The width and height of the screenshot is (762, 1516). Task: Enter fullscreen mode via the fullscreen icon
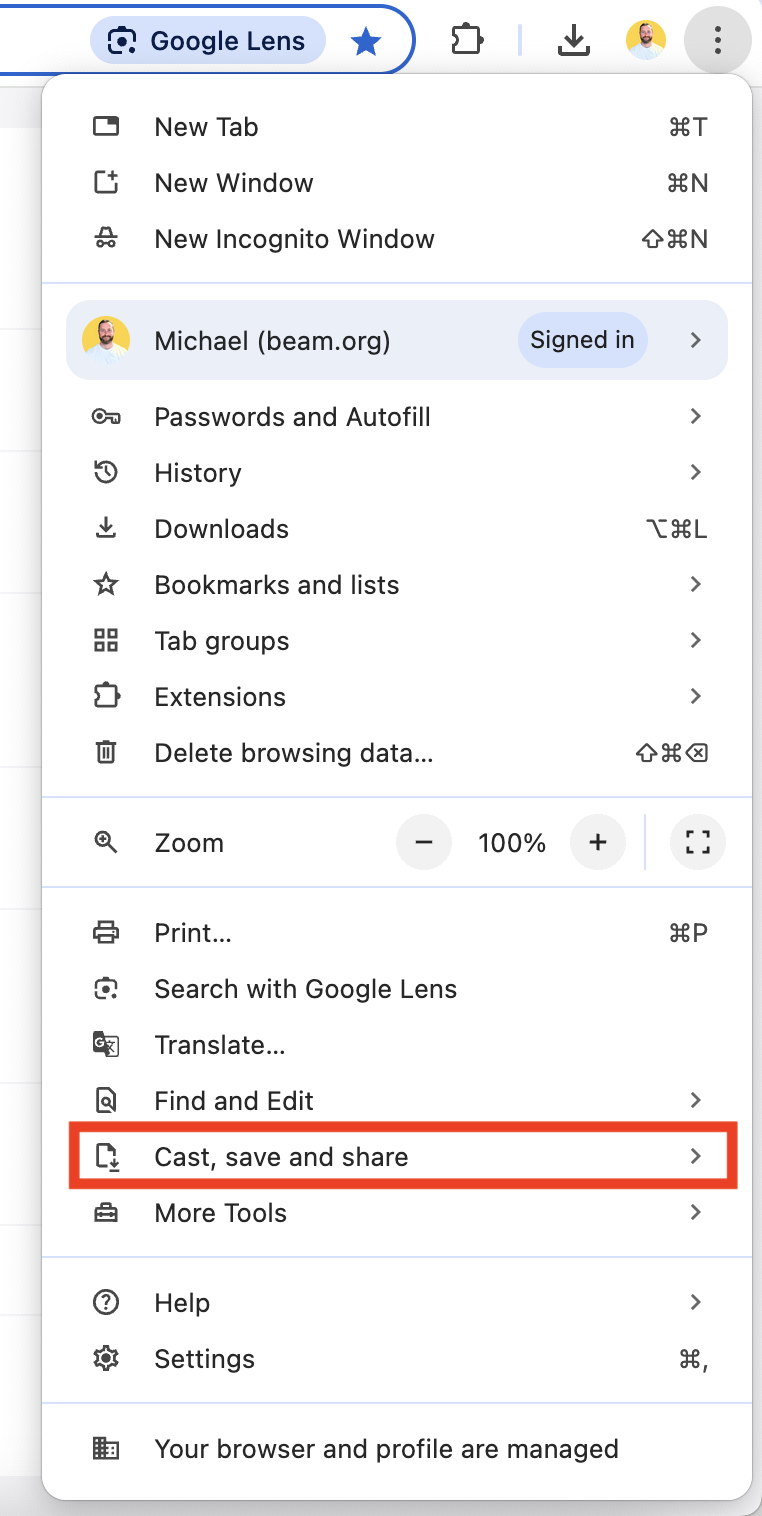[x=698, y=843]
